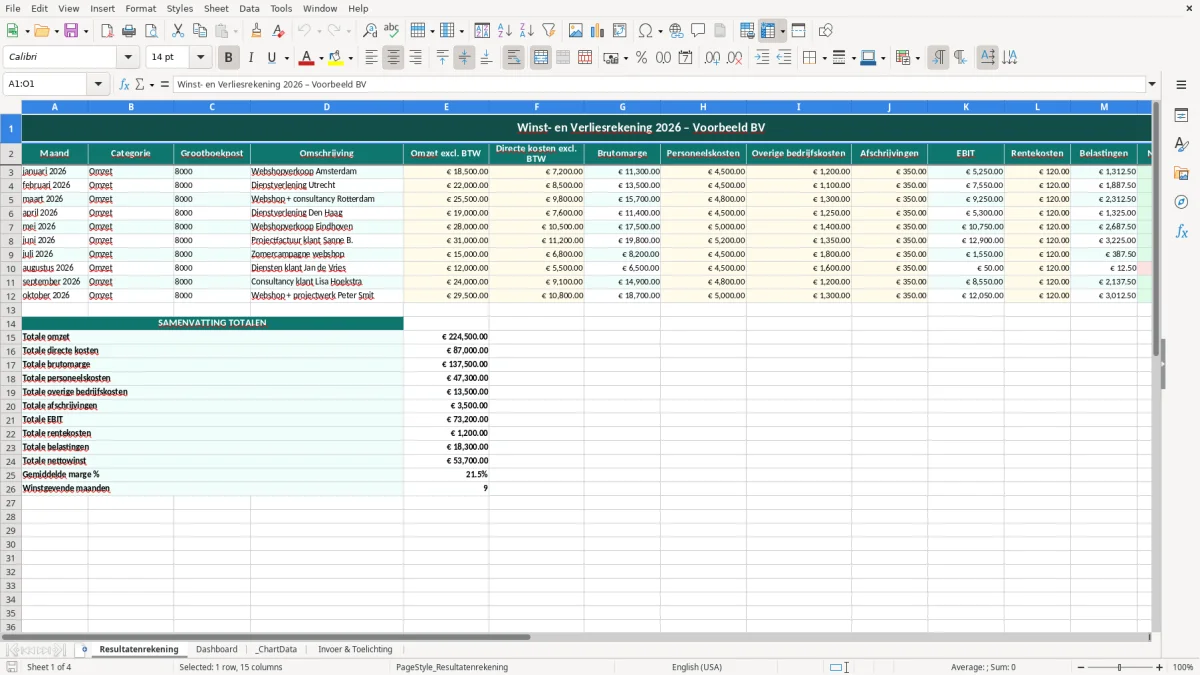Image resolution: width=1200 pixels, height=675 pixels.
Task: Toggle Wrap Text
Action: 514,58
